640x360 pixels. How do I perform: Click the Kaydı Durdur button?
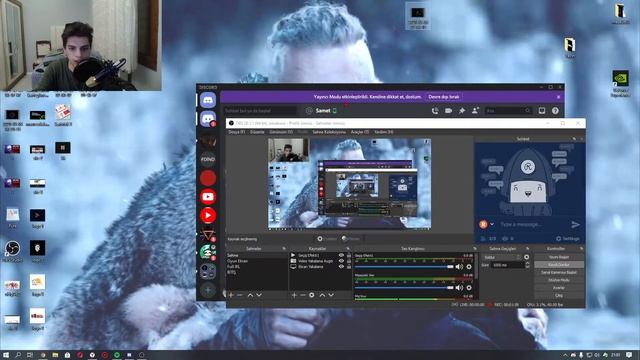pos(559,265)
